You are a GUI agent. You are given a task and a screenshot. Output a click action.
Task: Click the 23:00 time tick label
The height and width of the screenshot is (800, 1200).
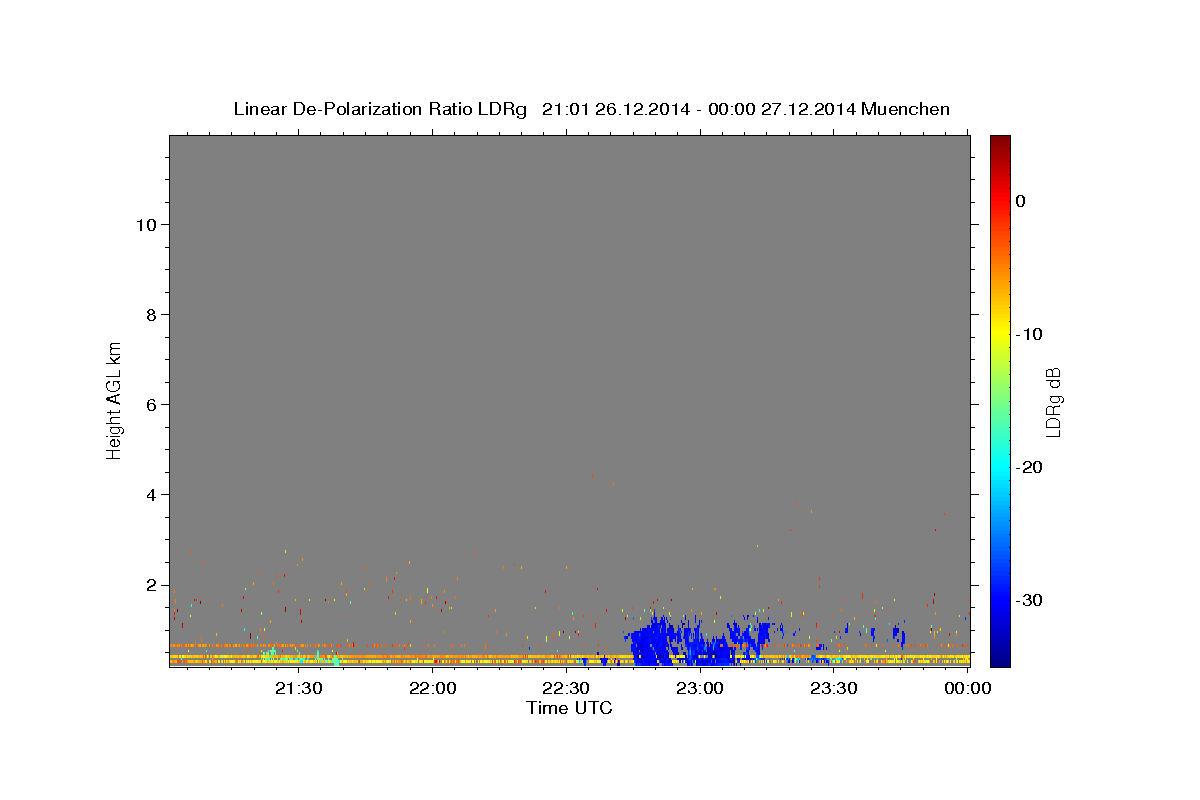(x=700, y=689)
